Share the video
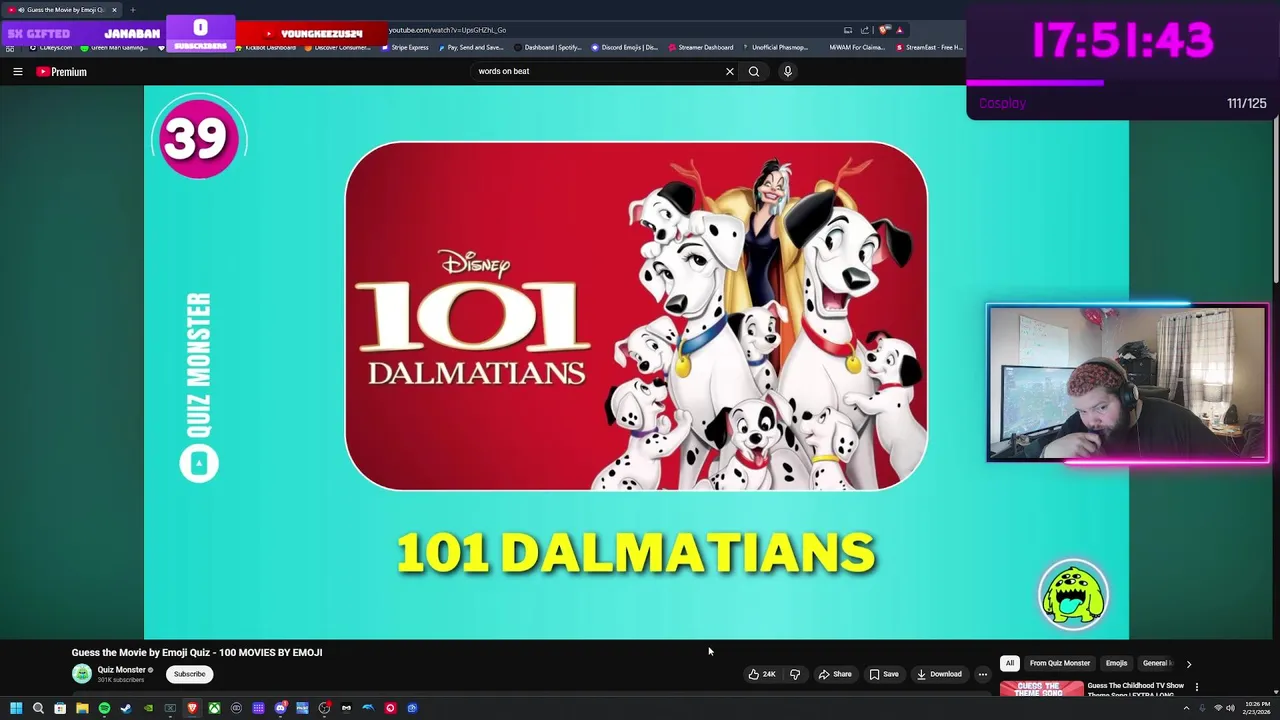 coord(835,674)
